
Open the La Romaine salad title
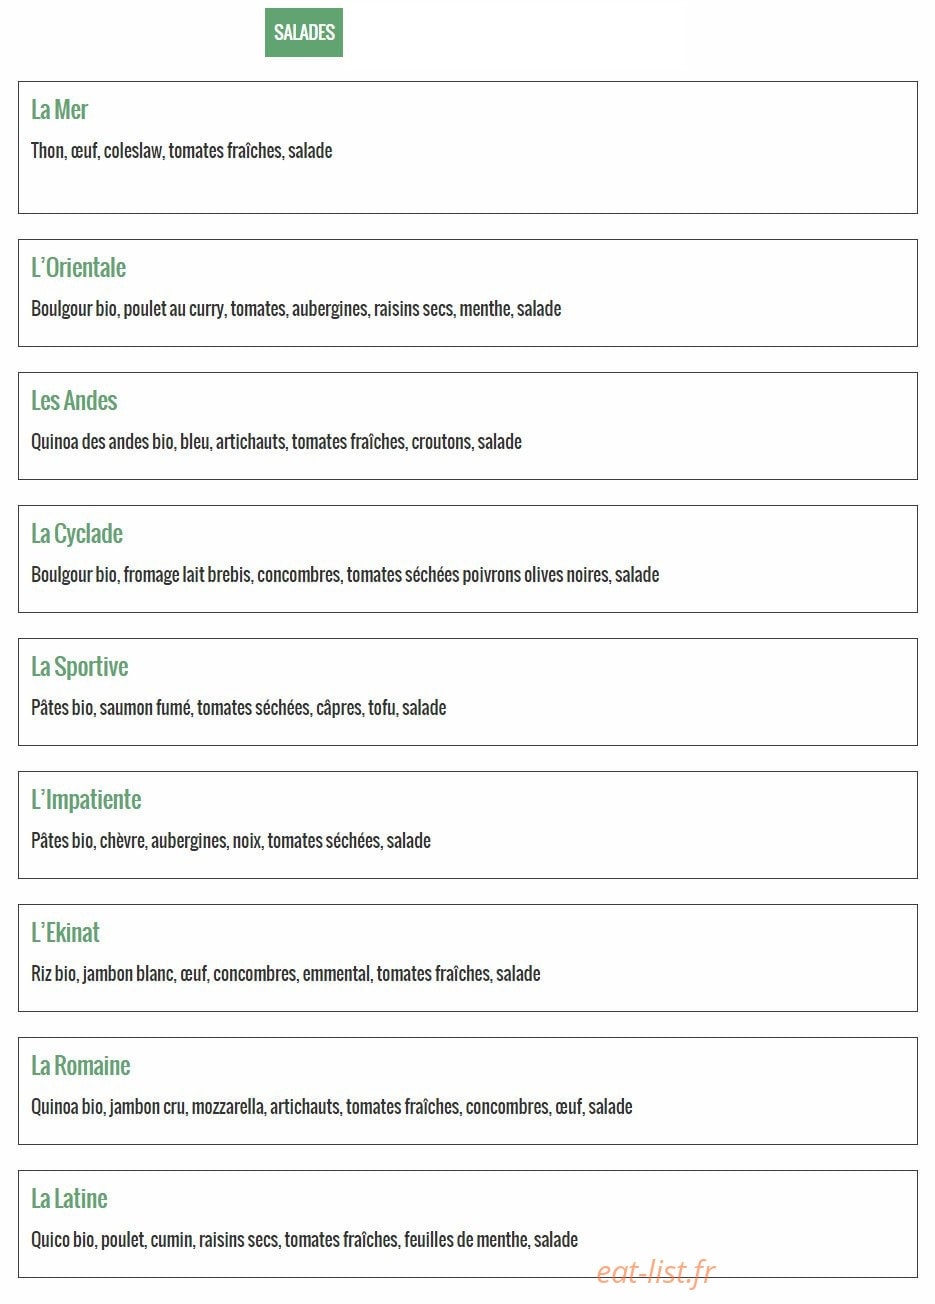[81, 1066]
